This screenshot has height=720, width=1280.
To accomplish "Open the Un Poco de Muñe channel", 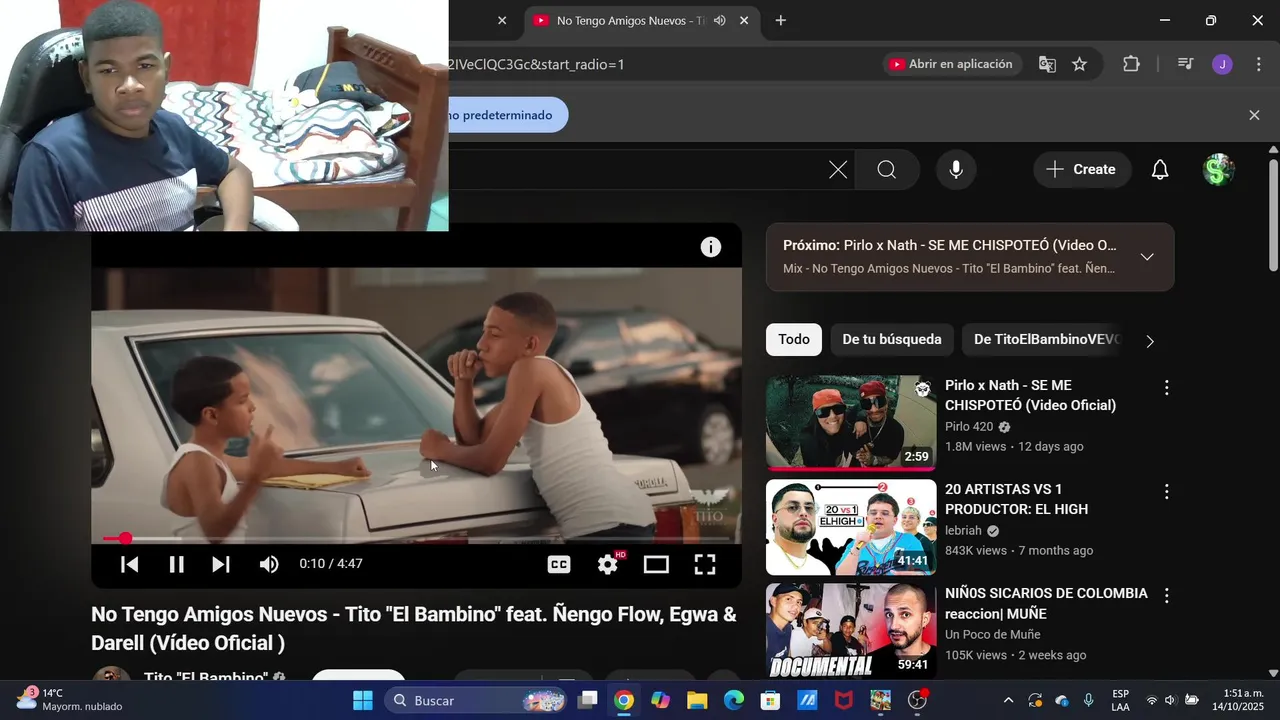I will coord(993,634).
